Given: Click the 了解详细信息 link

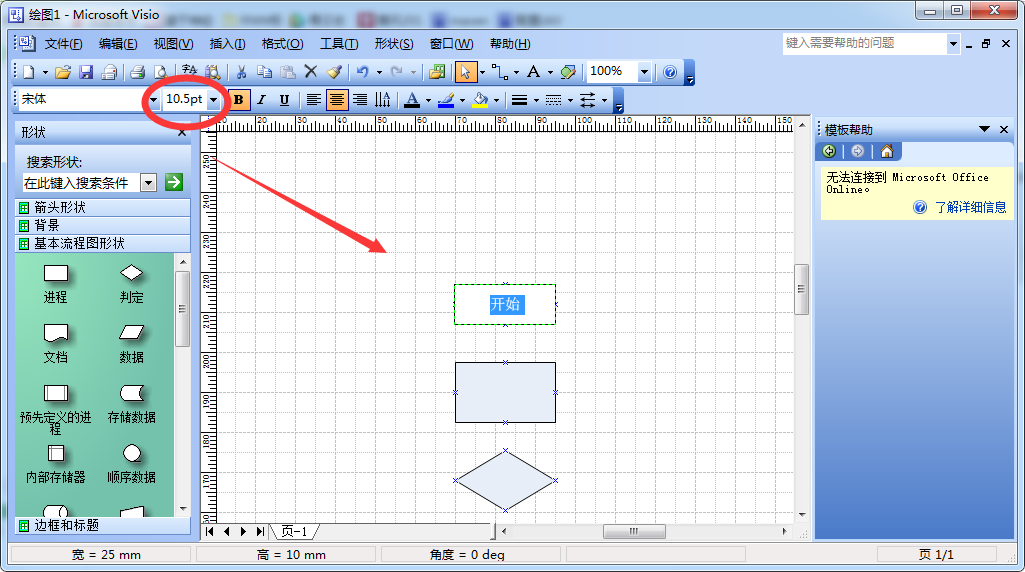Looking at the screenshot, I should [x=970, y=207].
